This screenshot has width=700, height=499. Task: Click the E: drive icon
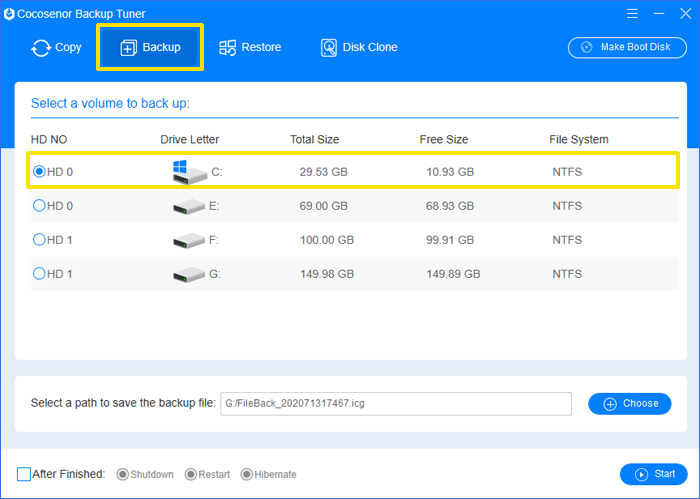coord(189,206)
